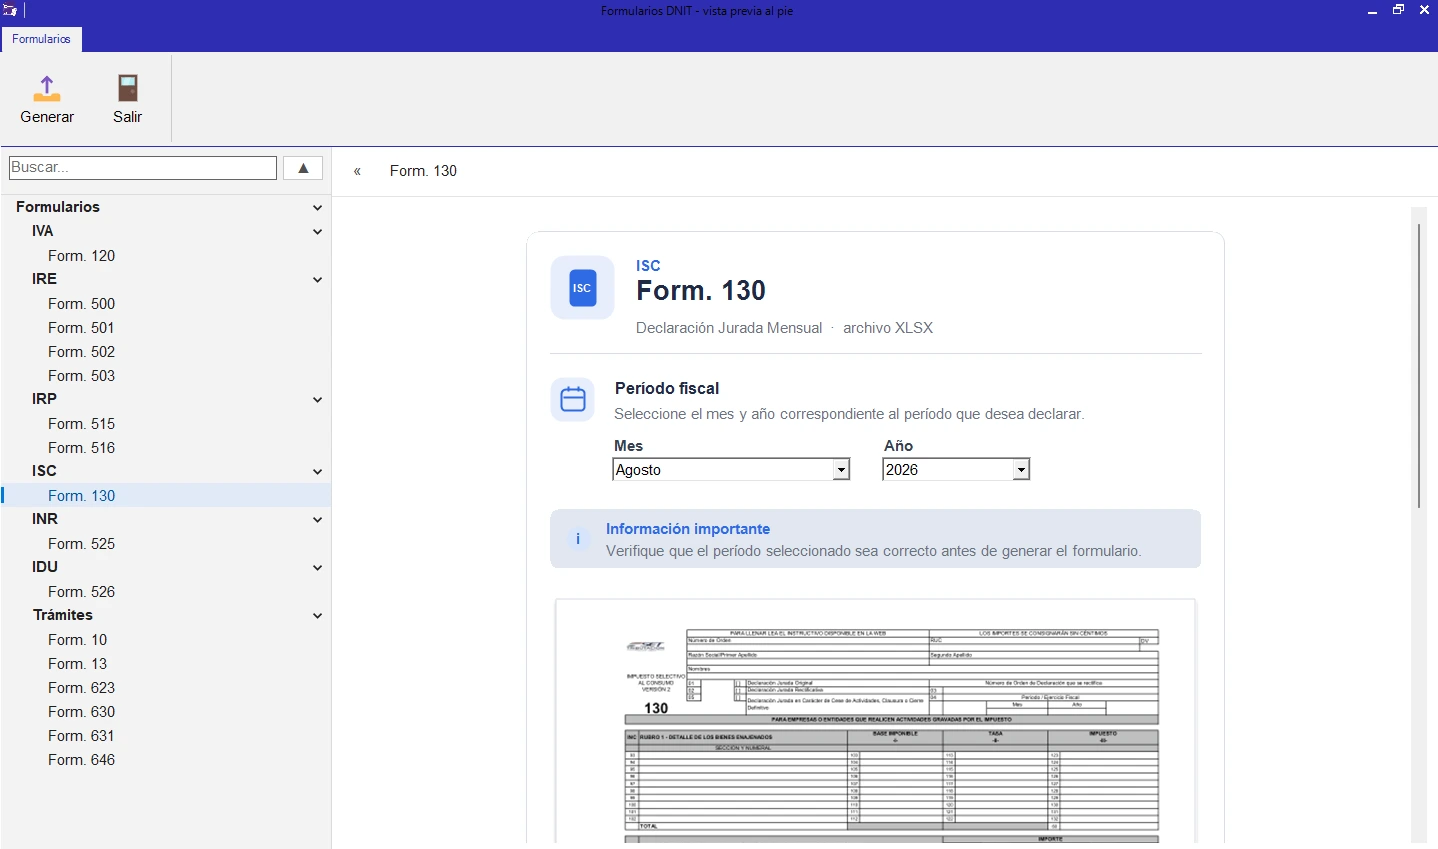Select Form. 630 in the tree
Screen dimensions: 1438x849
81,712
